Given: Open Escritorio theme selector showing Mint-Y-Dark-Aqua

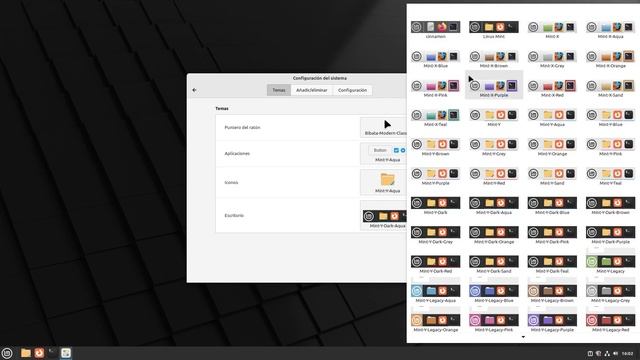Looking at the screenshot, I should [x=383, y=216].
